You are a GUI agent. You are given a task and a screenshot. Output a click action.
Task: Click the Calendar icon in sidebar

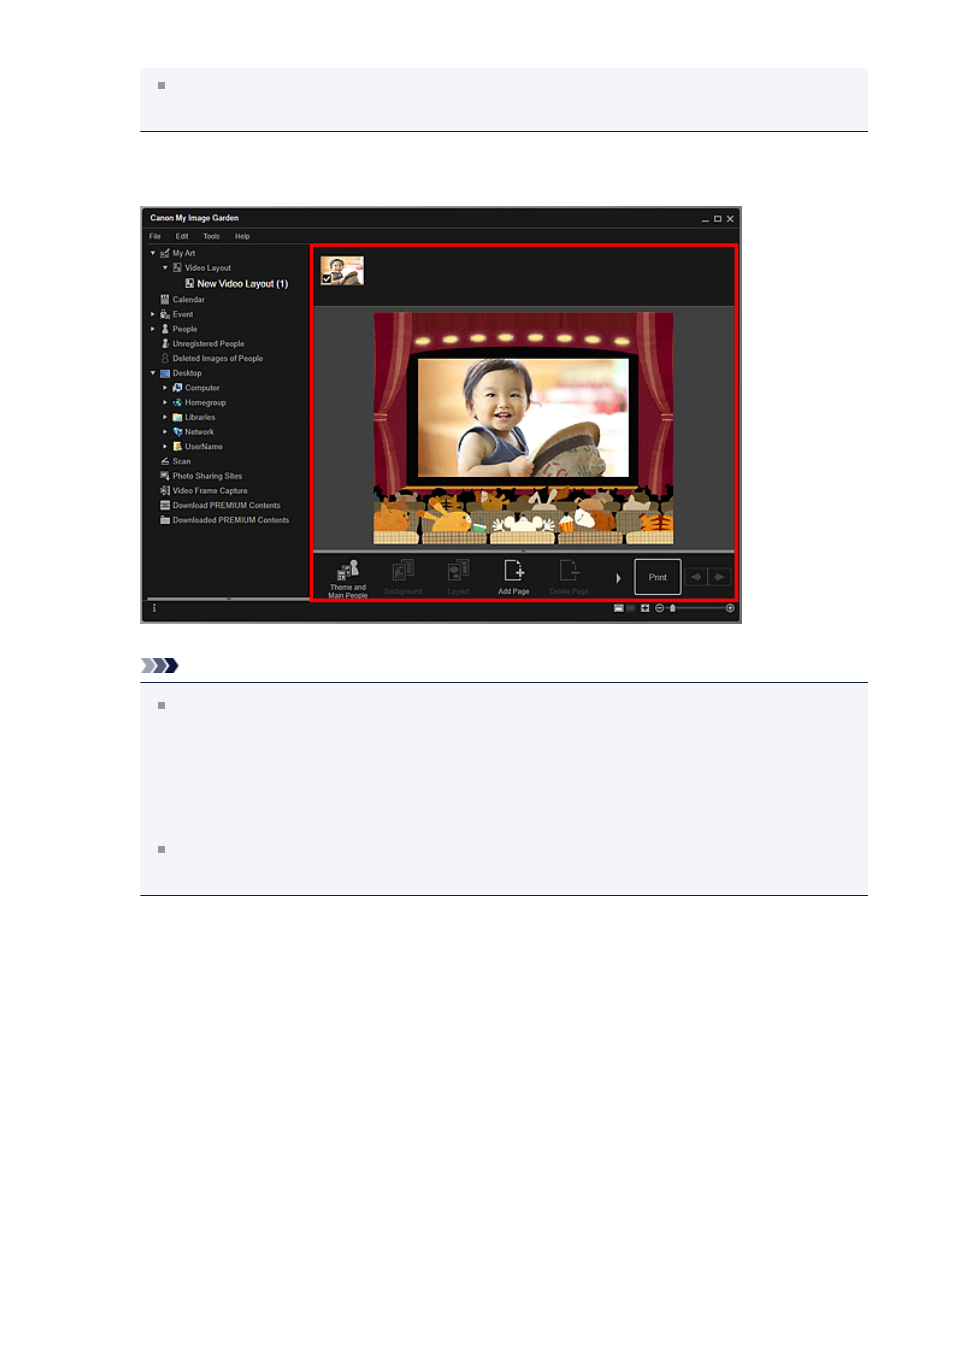click(165, 299)
